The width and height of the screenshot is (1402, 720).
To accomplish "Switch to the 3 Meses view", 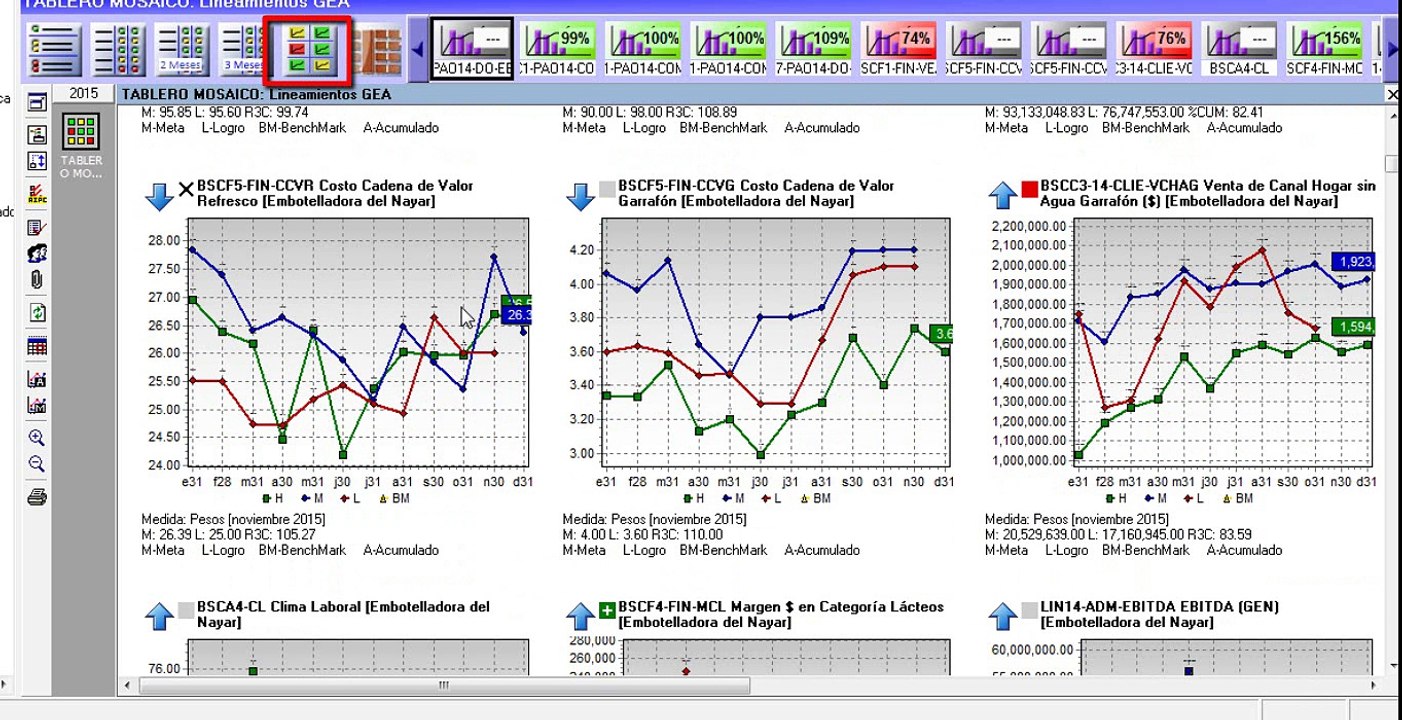I will (x=241, y=49).
